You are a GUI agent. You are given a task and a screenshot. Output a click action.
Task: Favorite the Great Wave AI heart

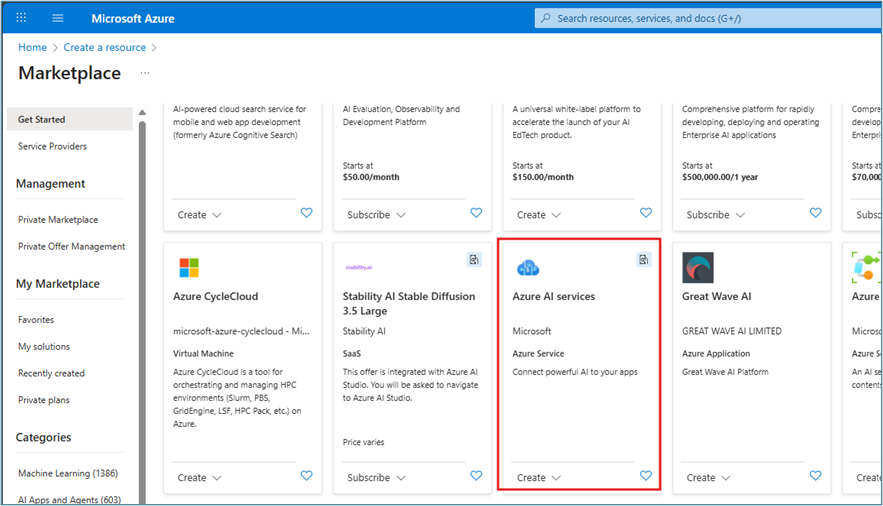(815, 476)
